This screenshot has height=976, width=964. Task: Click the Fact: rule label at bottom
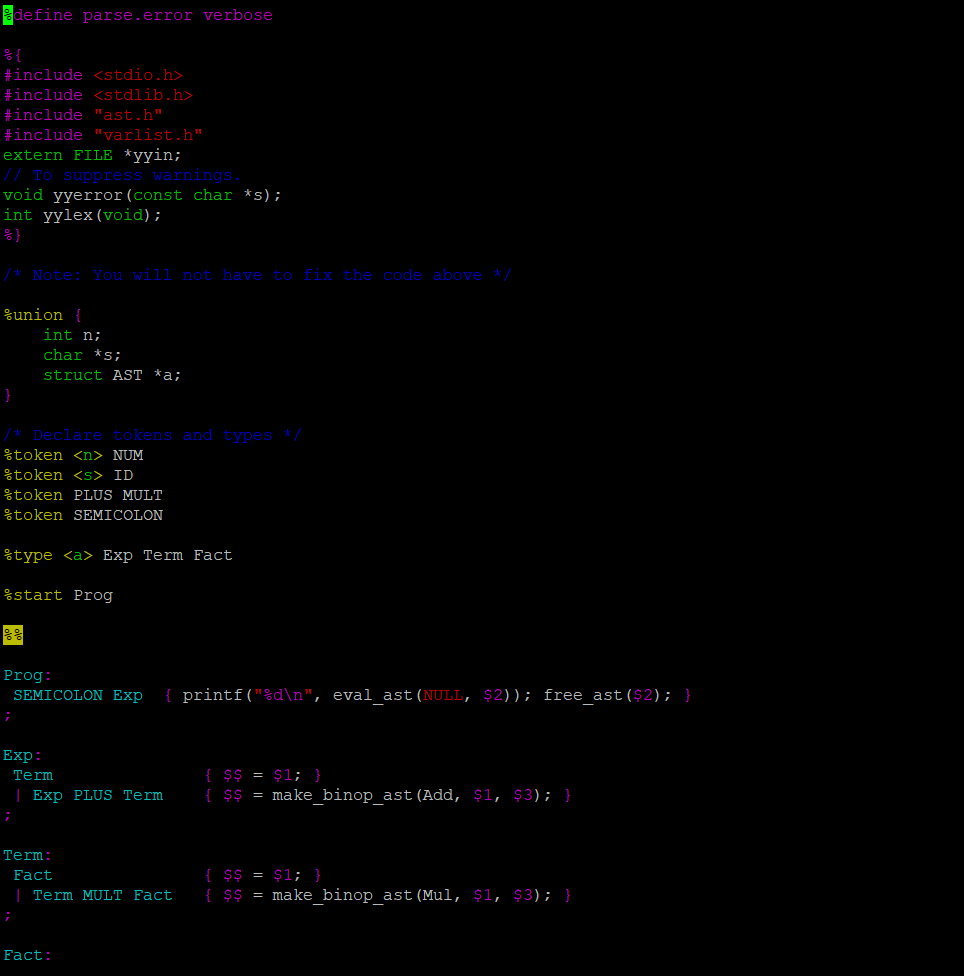[27, 955]
